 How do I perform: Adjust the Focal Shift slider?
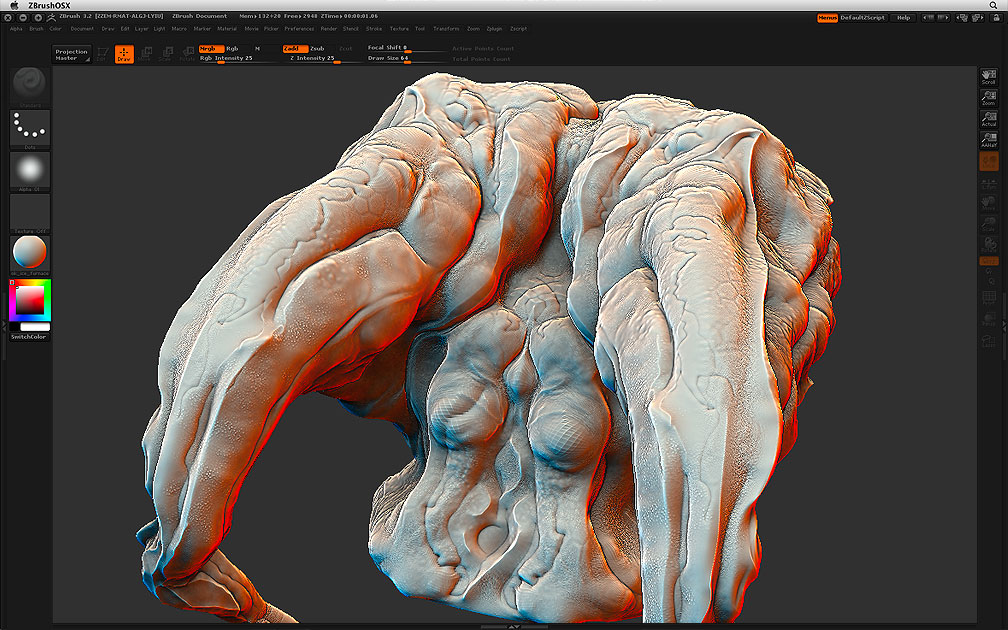pos(406,48)
